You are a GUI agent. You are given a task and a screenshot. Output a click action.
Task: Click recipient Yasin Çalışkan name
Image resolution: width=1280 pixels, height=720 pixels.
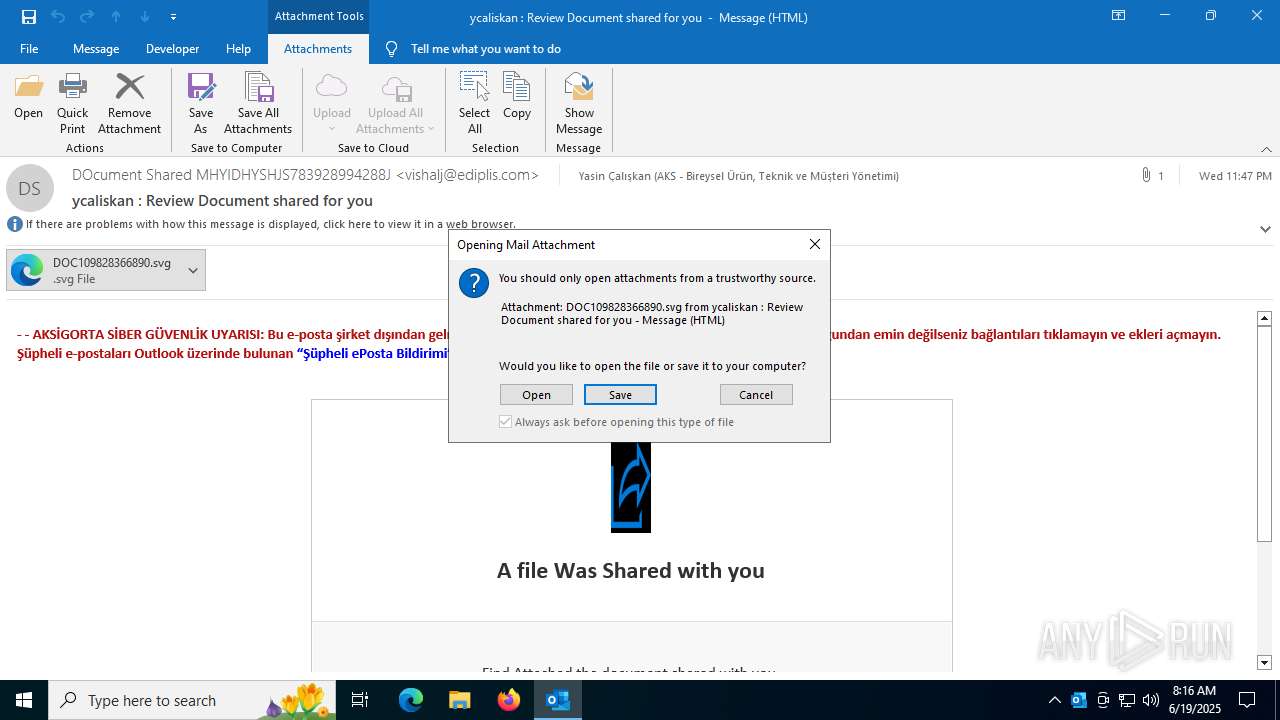738,176
